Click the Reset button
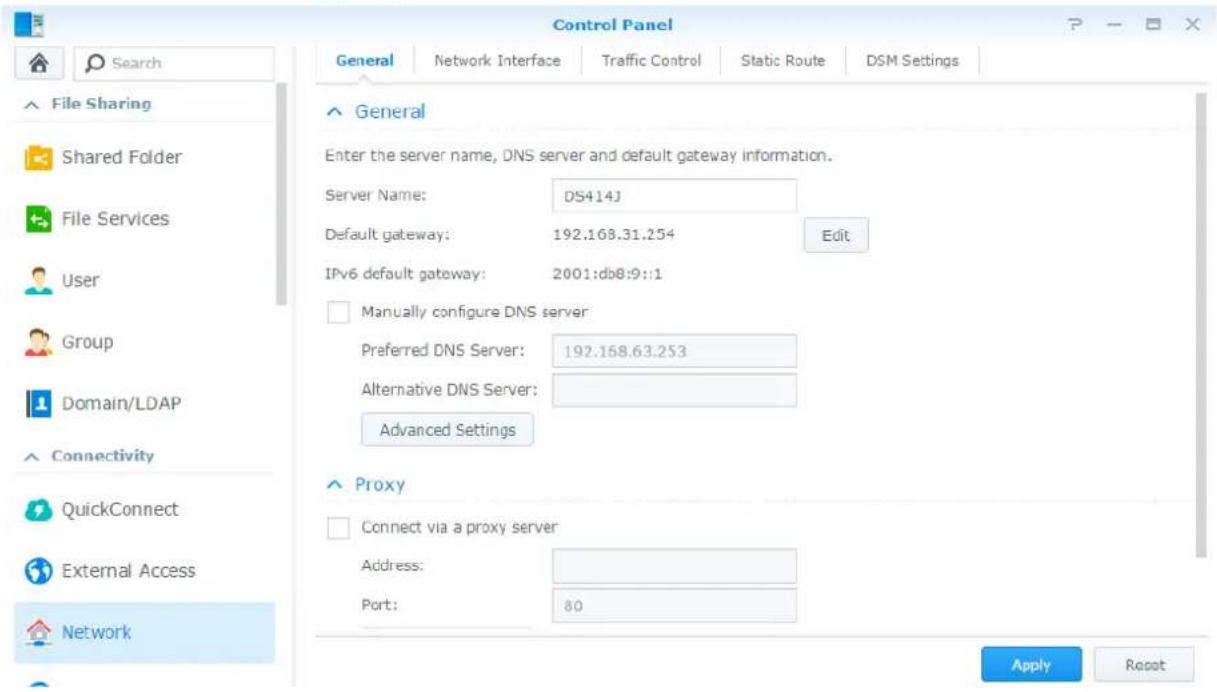Screen dimensions: 1217x692 click(1145, 665)
